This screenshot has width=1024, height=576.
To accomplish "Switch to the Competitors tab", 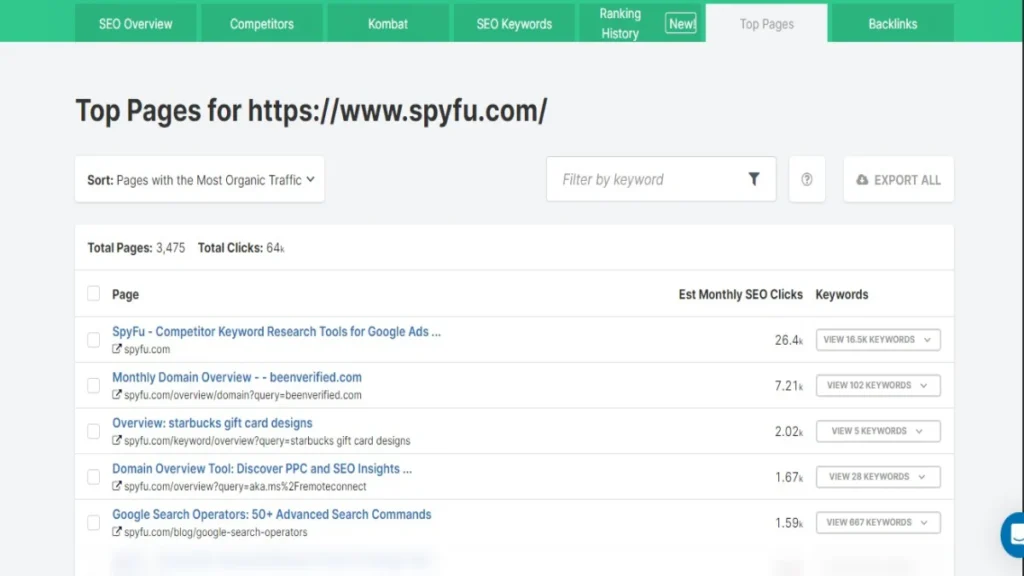I will coord(261,24).
